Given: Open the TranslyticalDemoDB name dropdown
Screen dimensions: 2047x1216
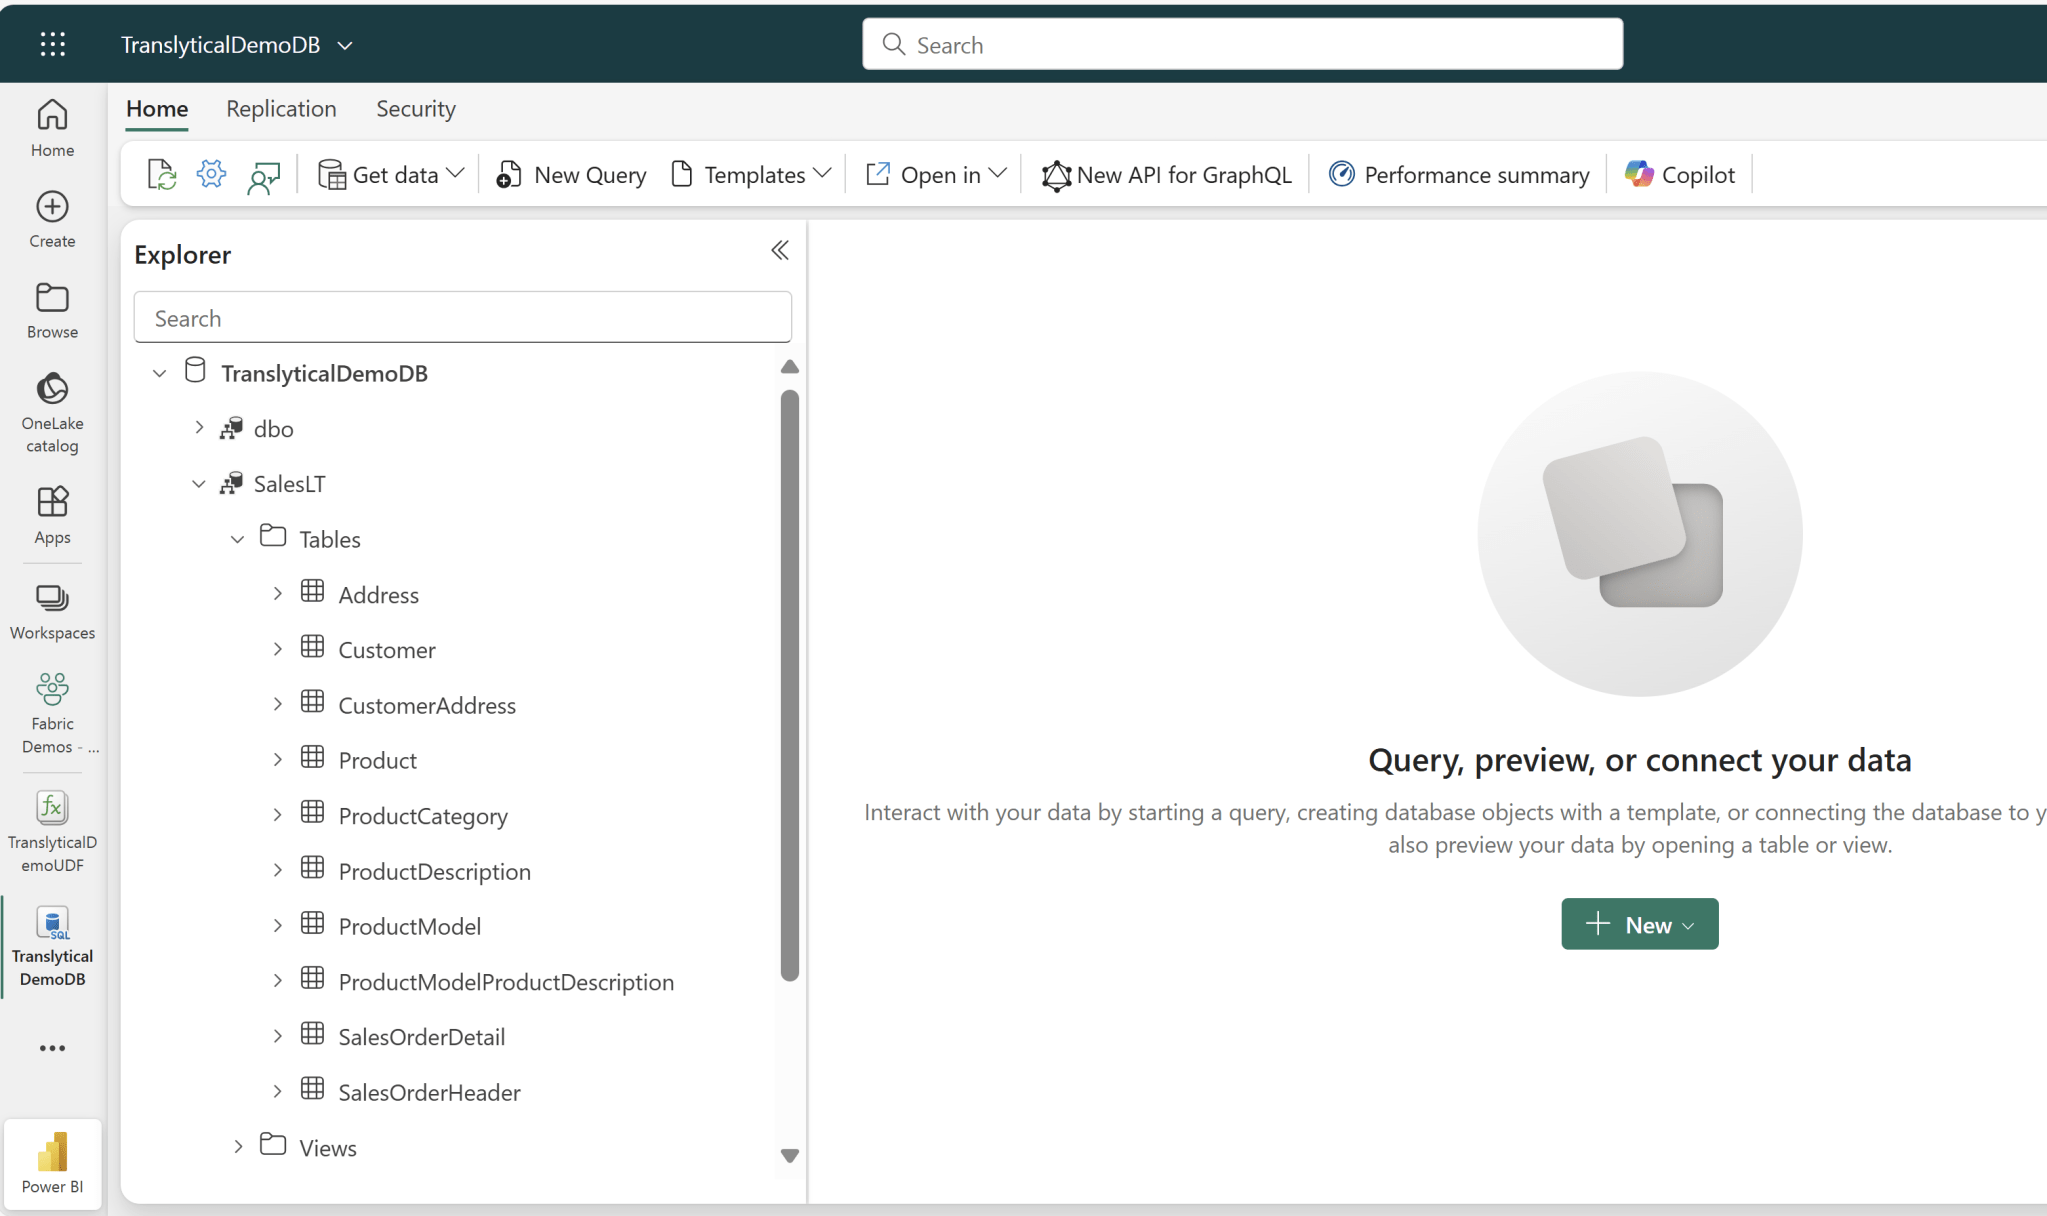Looking at the screenshot, I should pos(345,45).
